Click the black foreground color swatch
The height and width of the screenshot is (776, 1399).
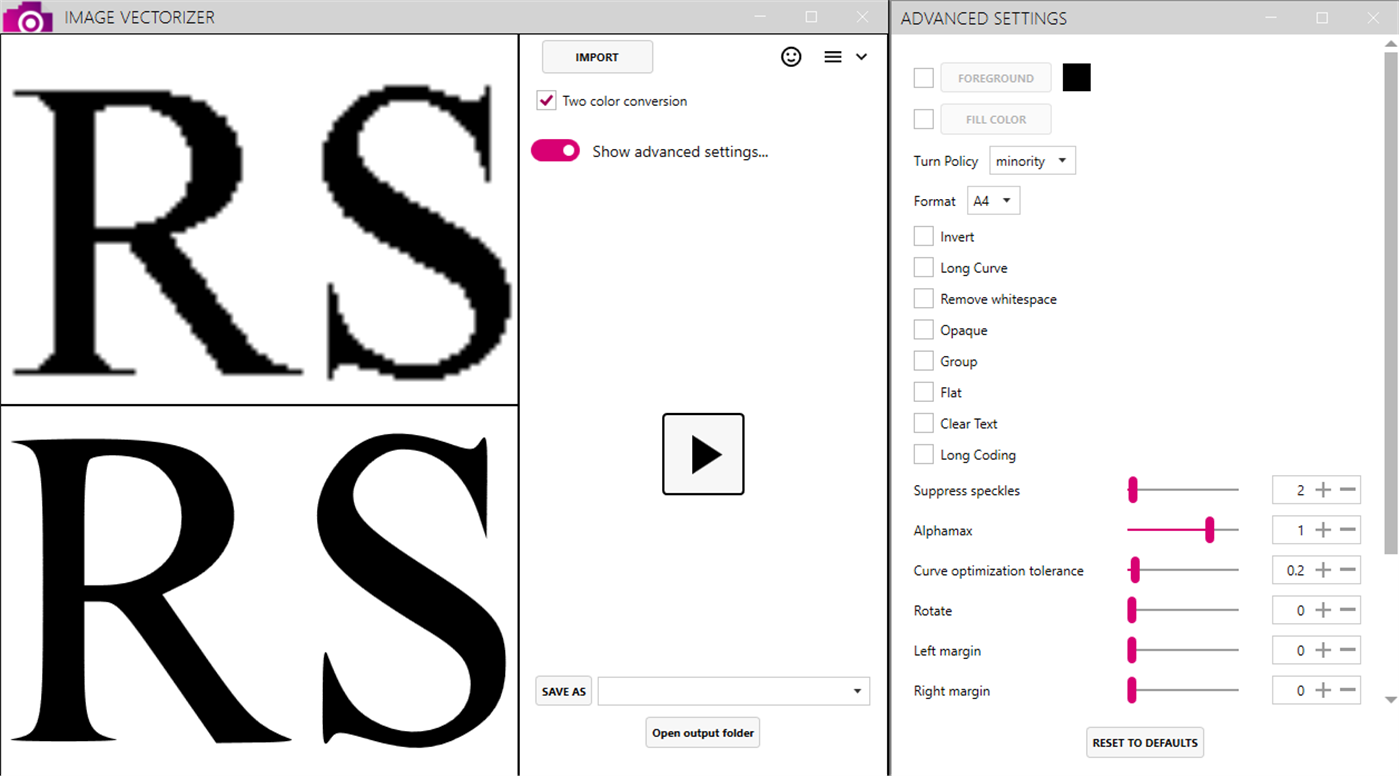[x=1077, y=77]
